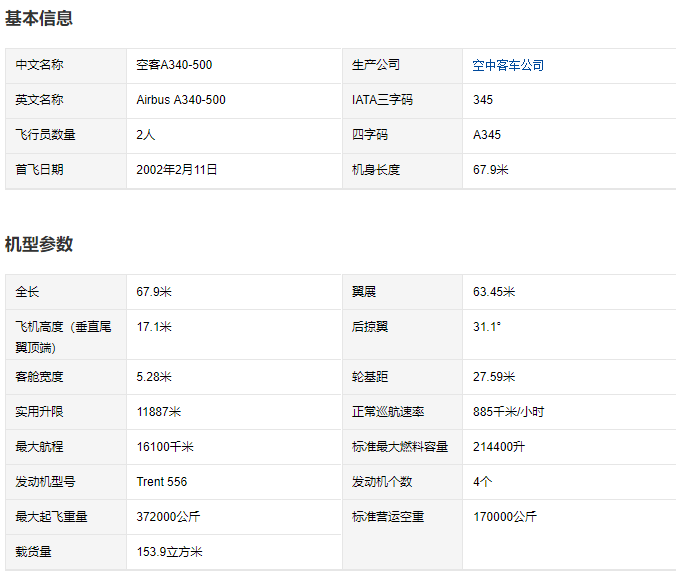
Task: Click the wheelbase value 27.59米
Action: [494, 376]
